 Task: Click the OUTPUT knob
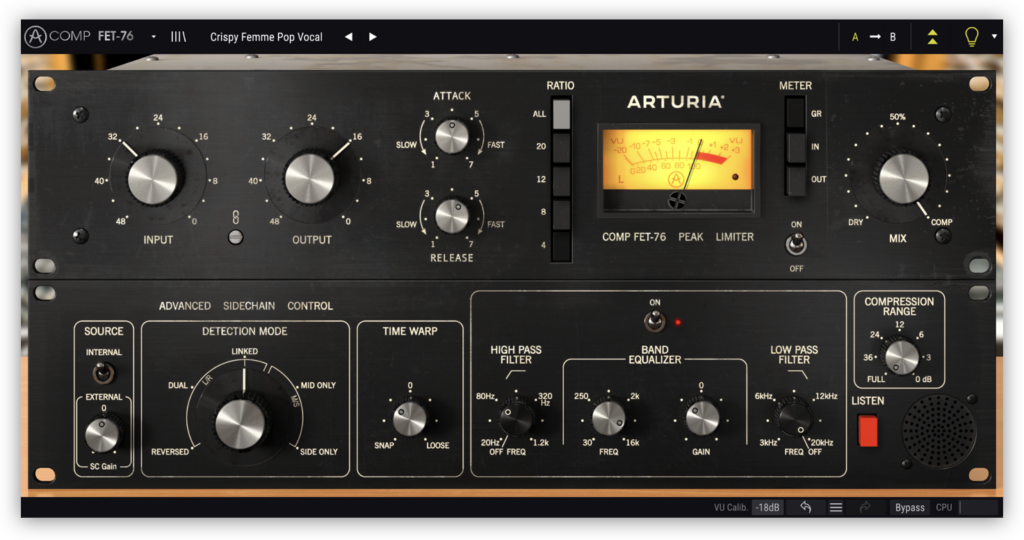[310, 178]
